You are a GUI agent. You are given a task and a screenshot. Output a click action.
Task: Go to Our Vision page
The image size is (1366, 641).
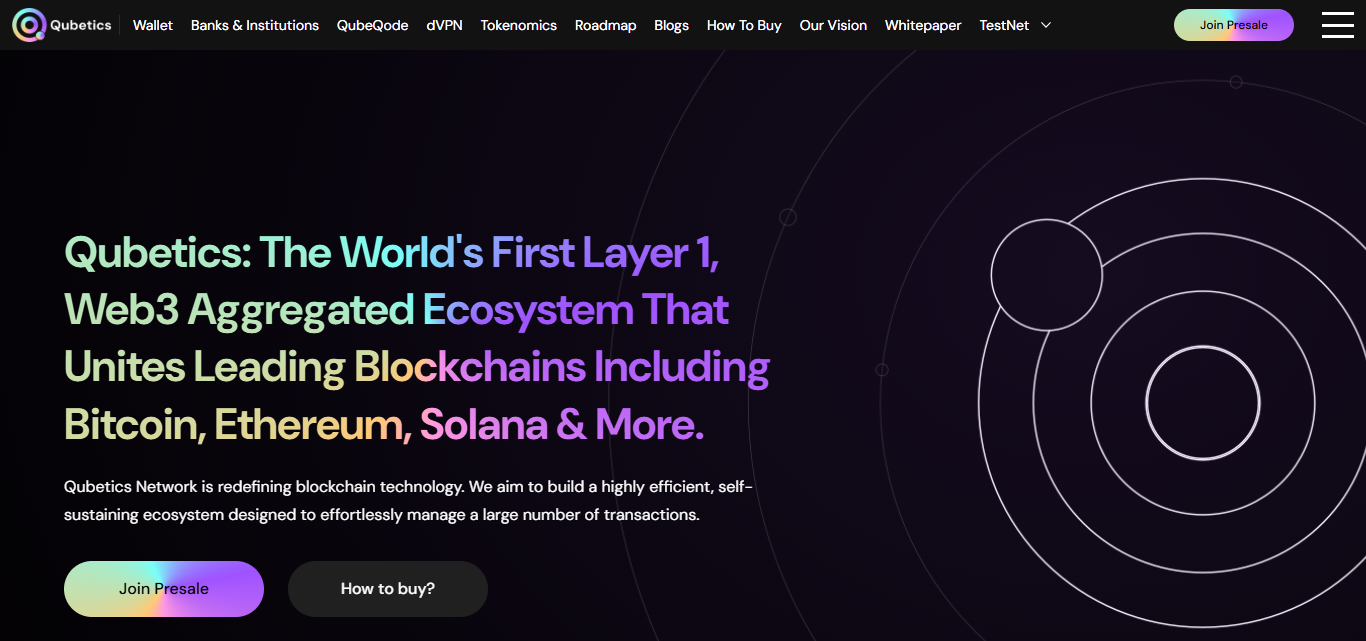pos(834,25)
